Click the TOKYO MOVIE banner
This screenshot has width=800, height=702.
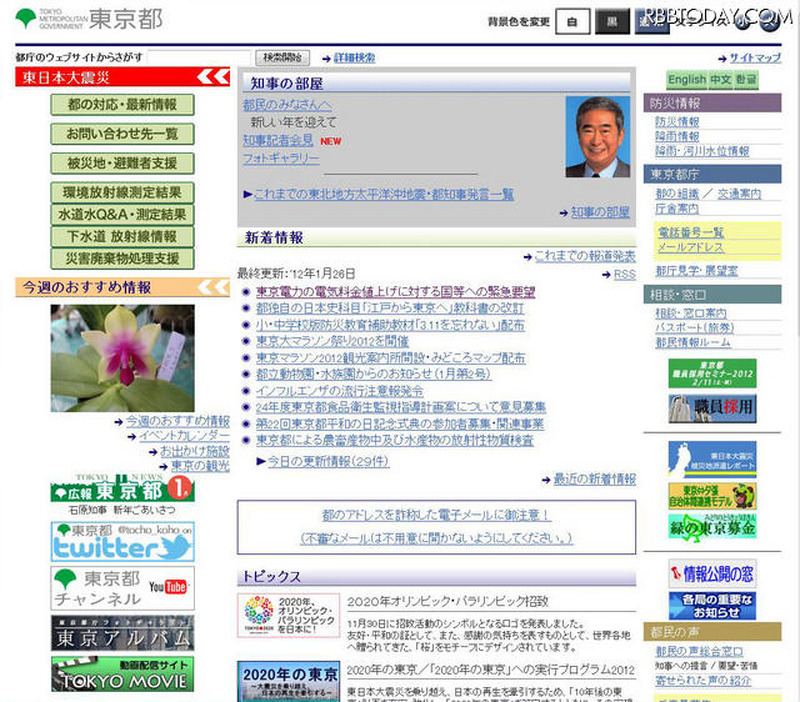(x=123, y=673)
